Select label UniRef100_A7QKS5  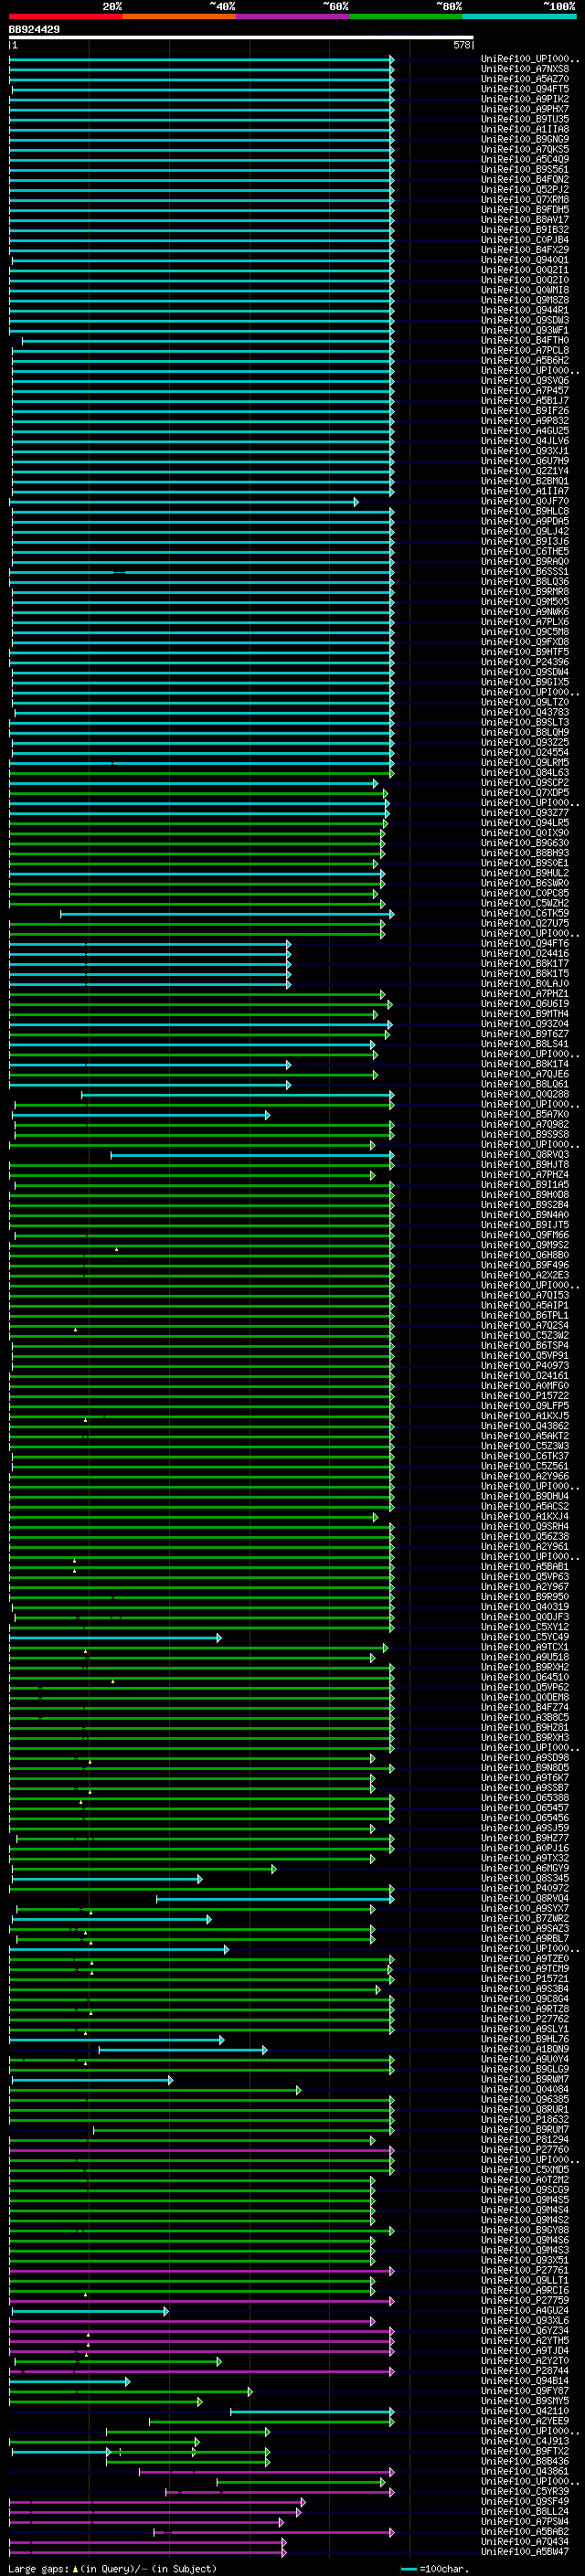525,149
